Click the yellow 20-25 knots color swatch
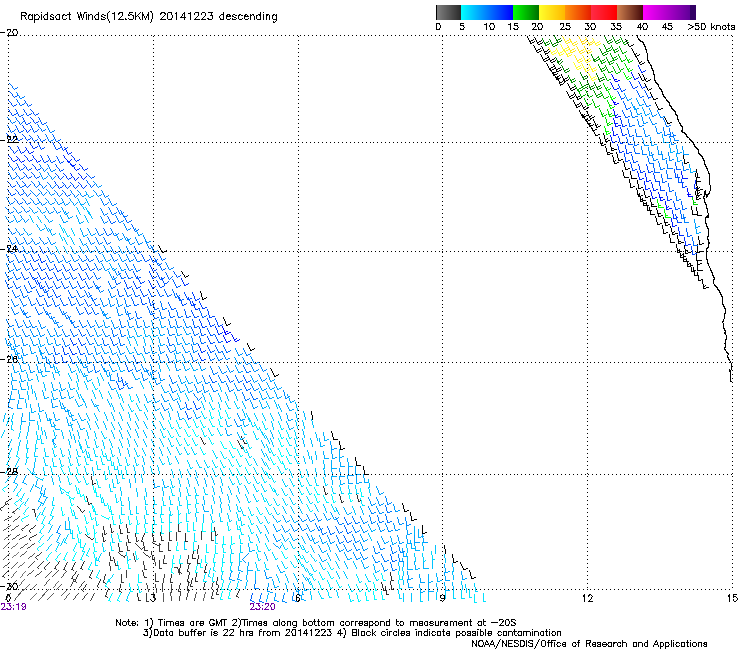The height and width of the screenshot is (650, 740). pyautogui.click(x=552, y=12)
